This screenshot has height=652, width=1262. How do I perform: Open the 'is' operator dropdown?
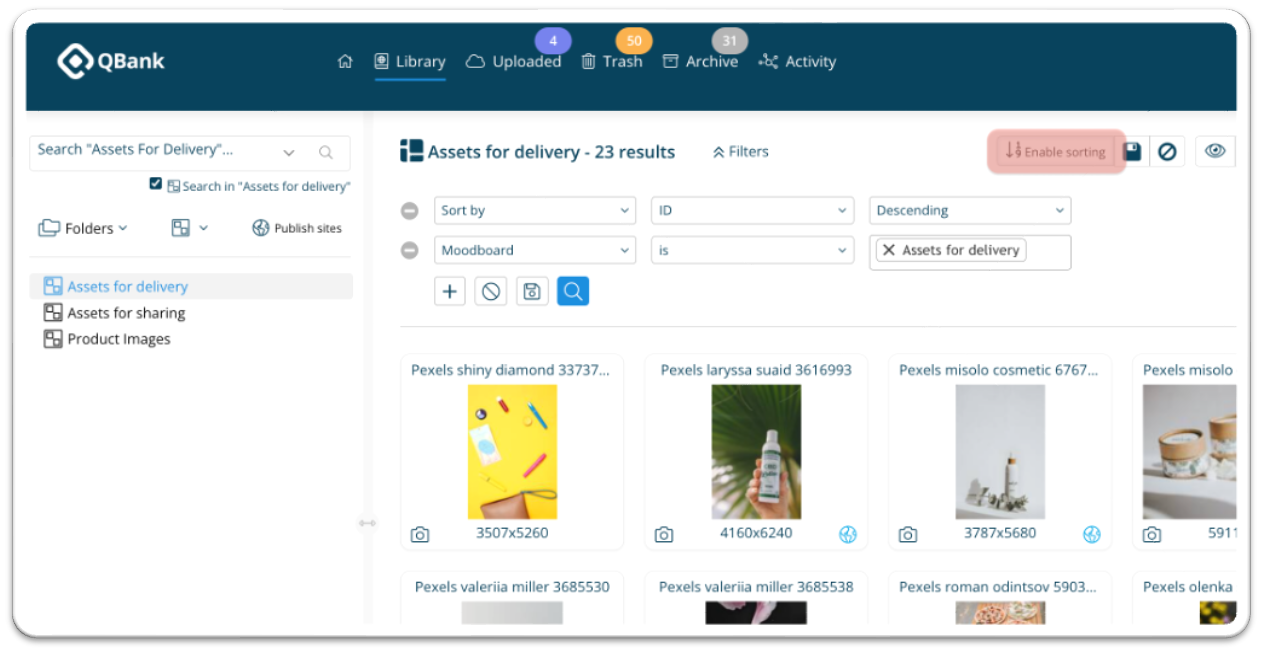(x=753, y=250)
